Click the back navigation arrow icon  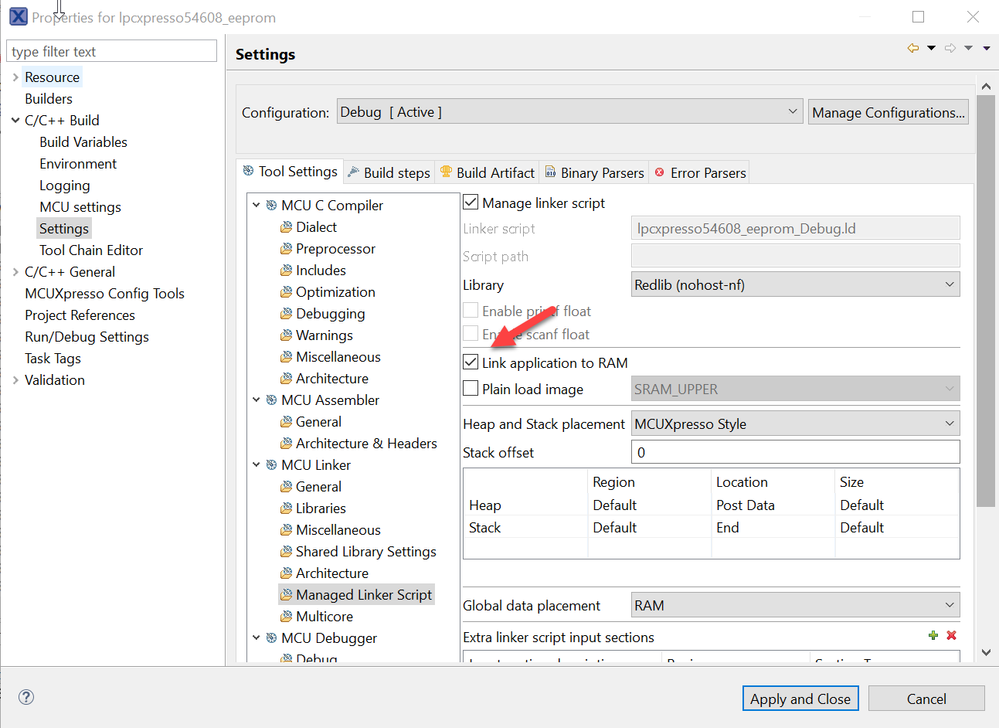click(x=913, y=48)
